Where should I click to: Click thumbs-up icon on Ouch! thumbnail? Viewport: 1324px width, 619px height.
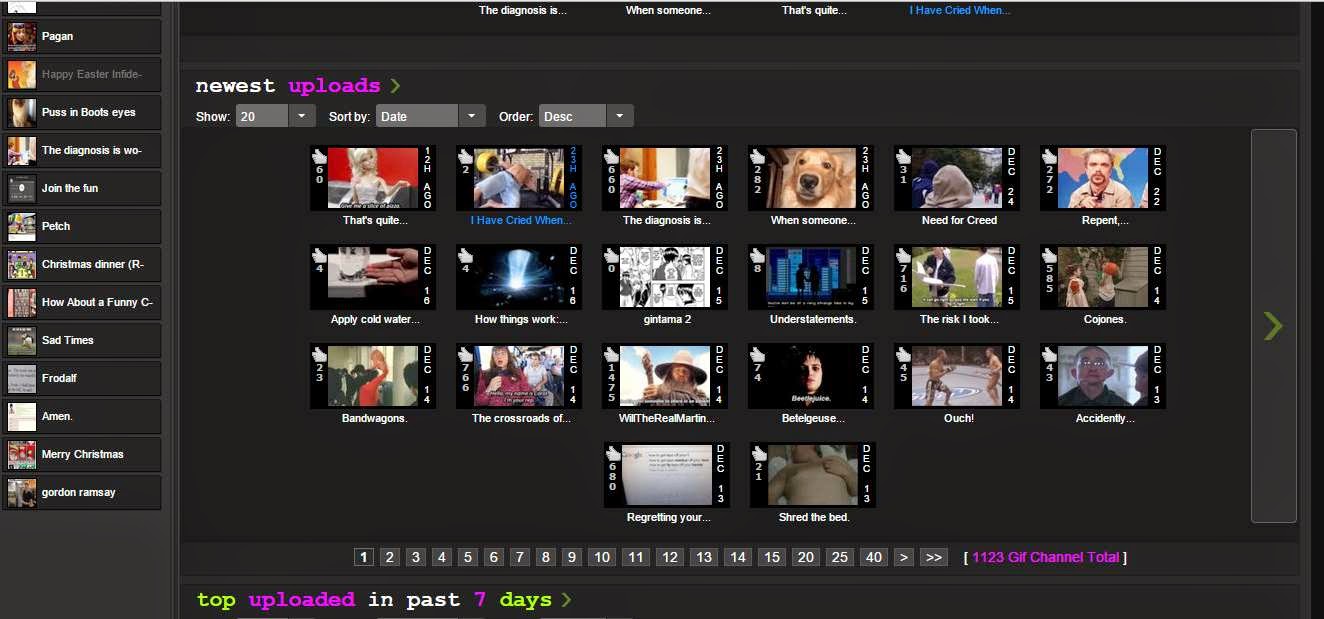[903, 354]
